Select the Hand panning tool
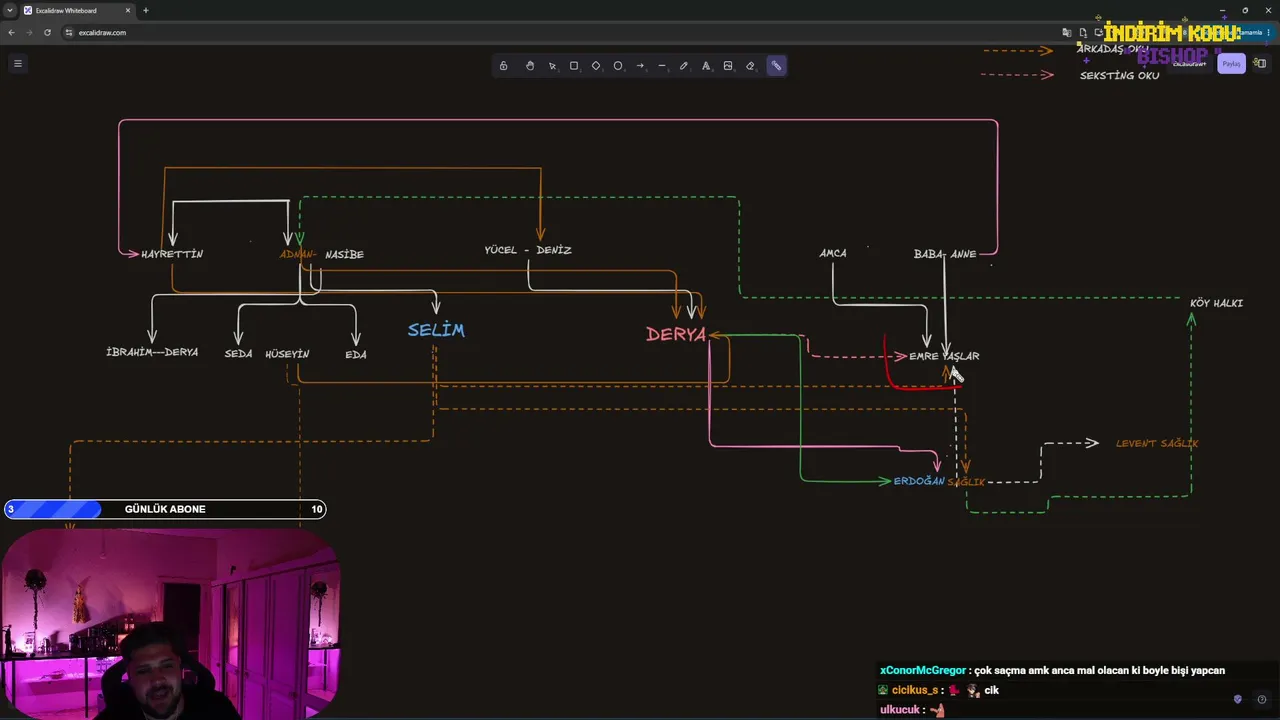This screenshot has height=720, width=1280. (x=530, y=66)
